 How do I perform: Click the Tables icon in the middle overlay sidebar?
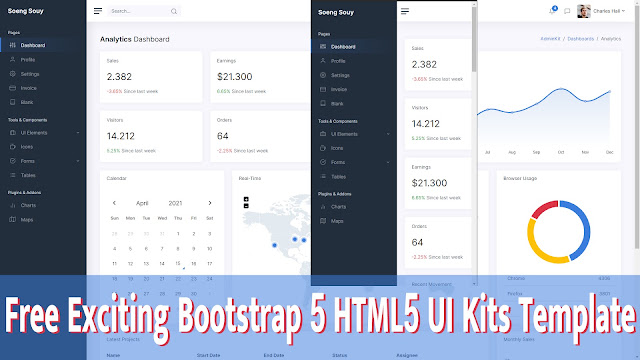pos(323,176)
